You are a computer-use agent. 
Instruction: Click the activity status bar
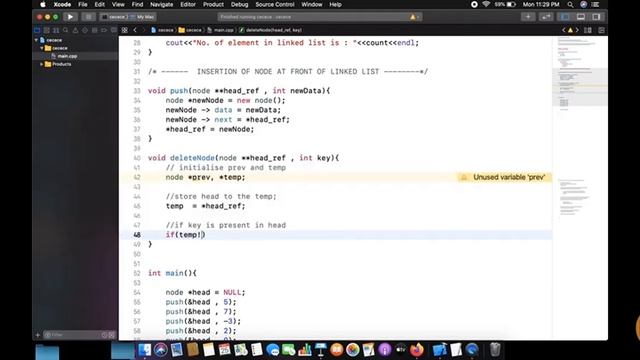tap(320, 17)
